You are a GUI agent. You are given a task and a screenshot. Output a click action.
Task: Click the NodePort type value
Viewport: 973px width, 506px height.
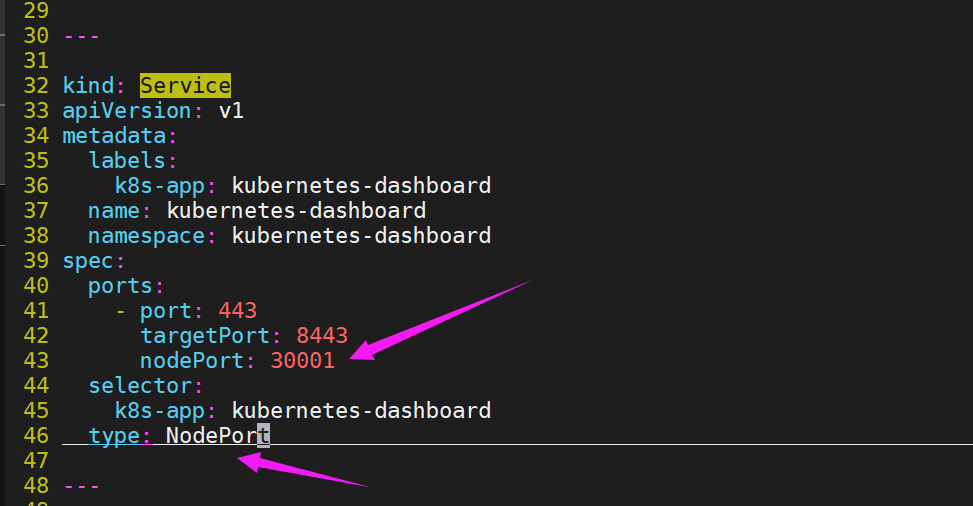click(x=218, y=435)
